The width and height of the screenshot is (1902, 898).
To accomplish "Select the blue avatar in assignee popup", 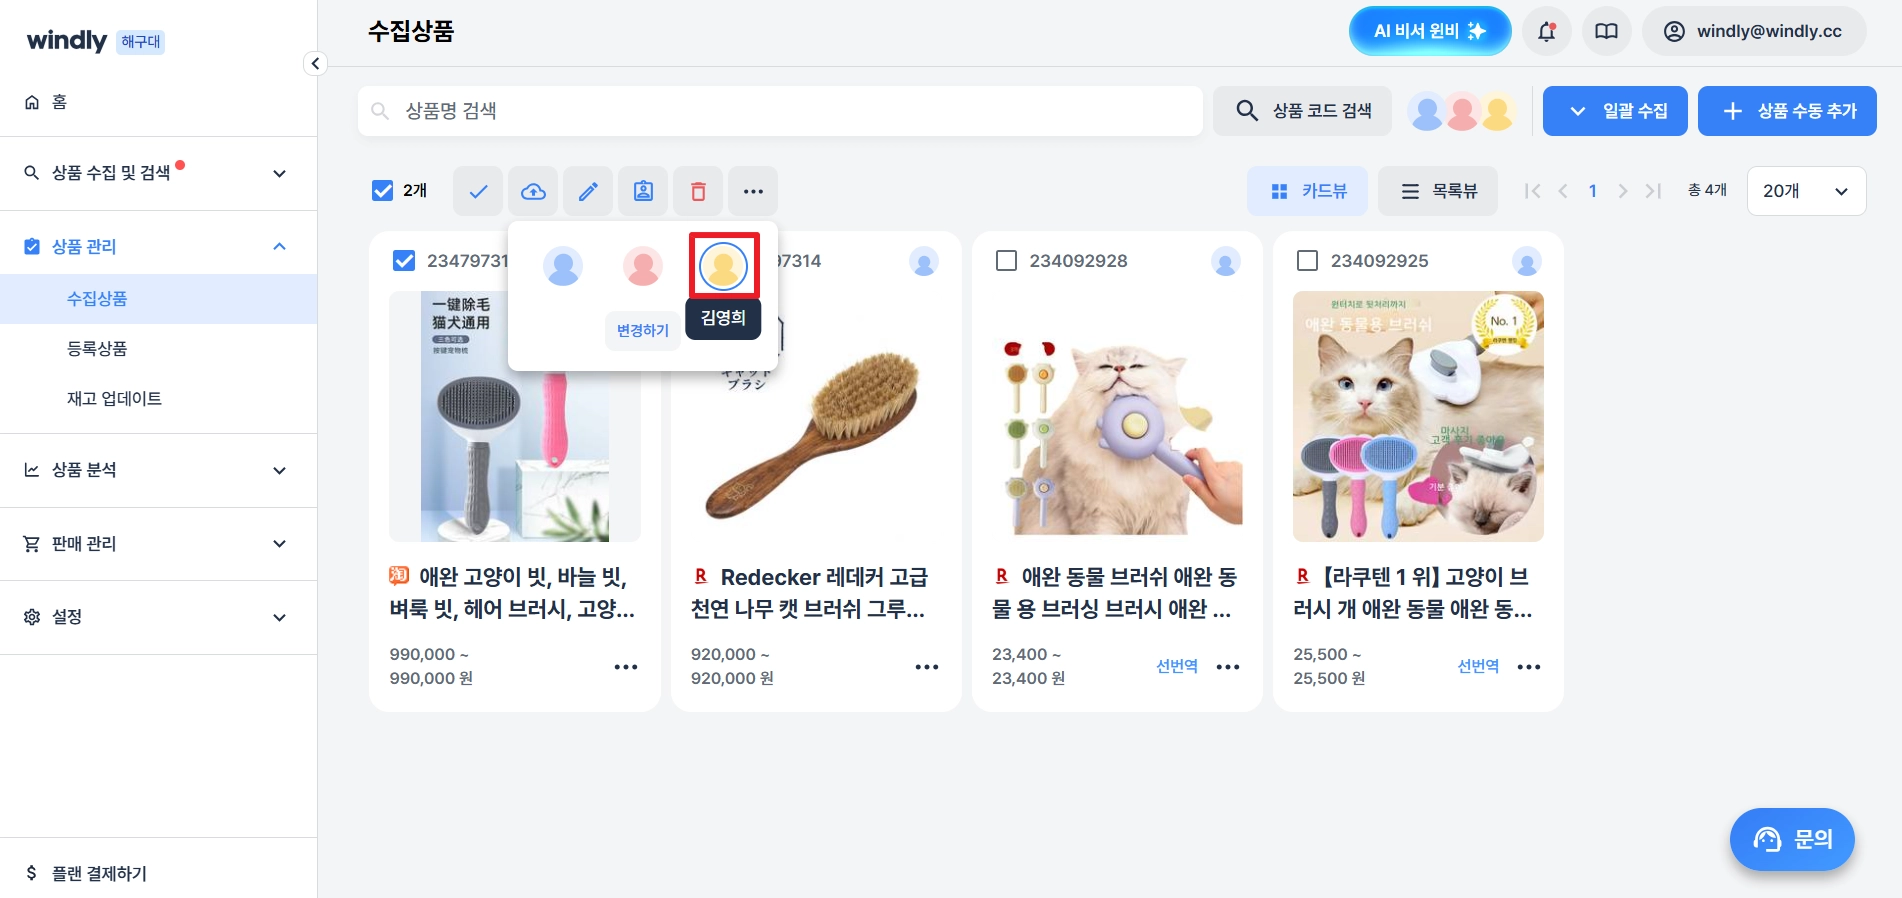I will pos(563,266).
